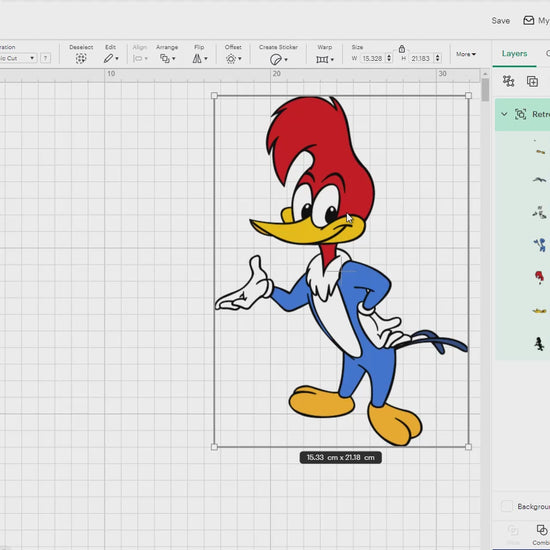
Task: Click the Arrange stacked-squares icon
Action: 165,58
